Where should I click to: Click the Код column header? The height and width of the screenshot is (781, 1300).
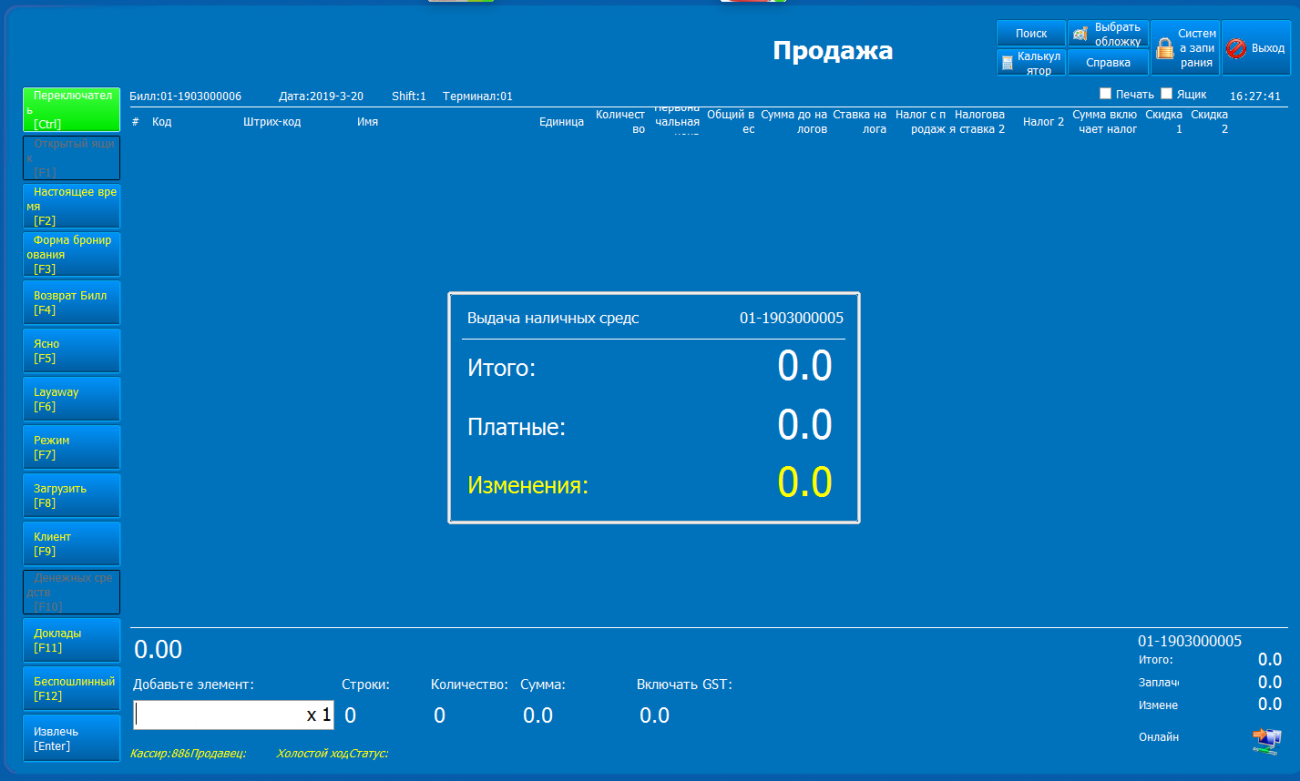(x=162, y=122)
